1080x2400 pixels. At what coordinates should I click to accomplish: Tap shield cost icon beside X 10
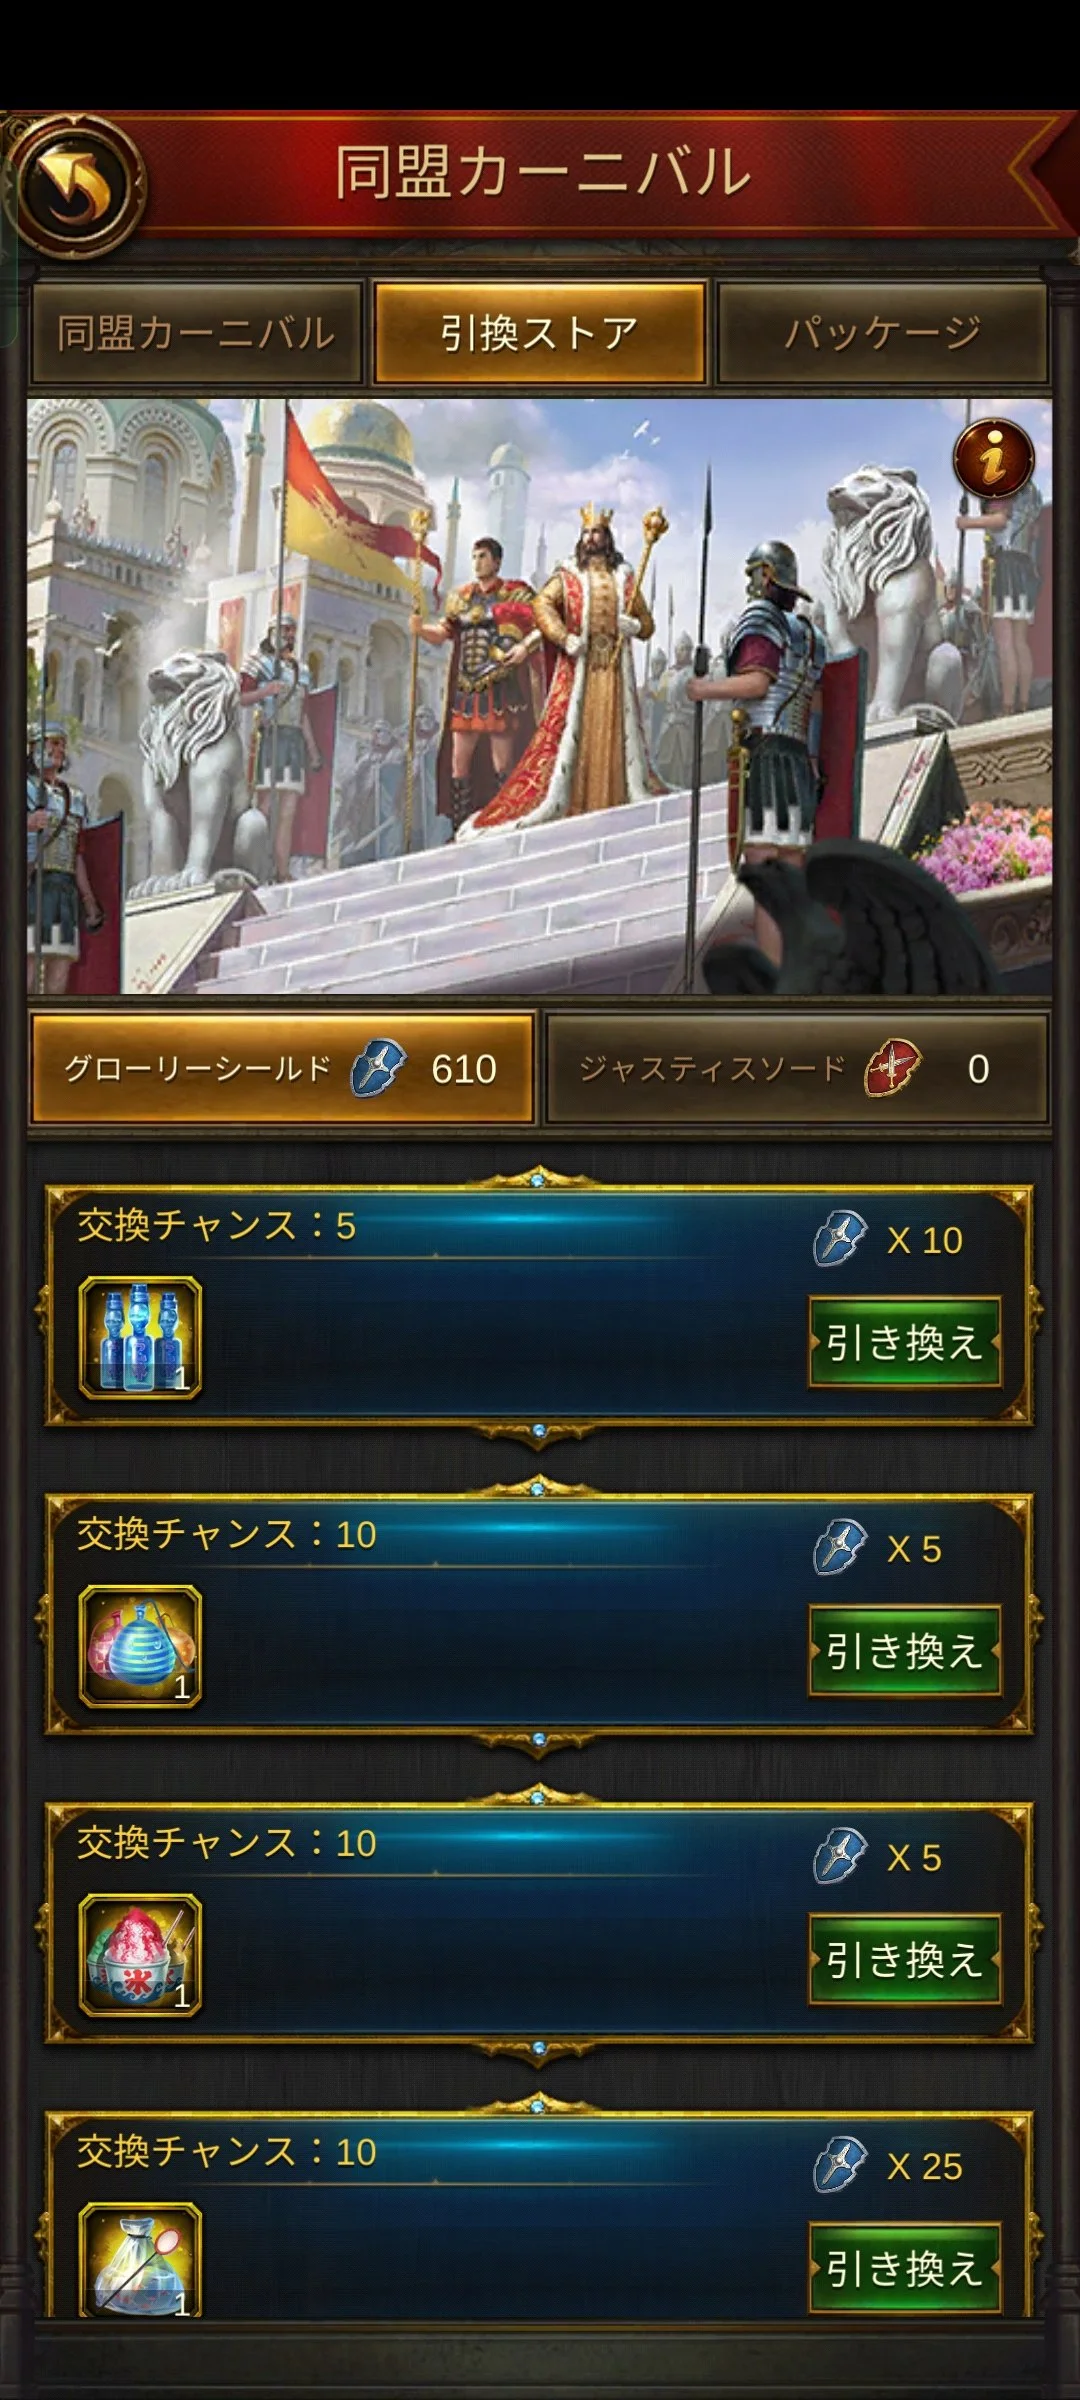(840, 1239)
